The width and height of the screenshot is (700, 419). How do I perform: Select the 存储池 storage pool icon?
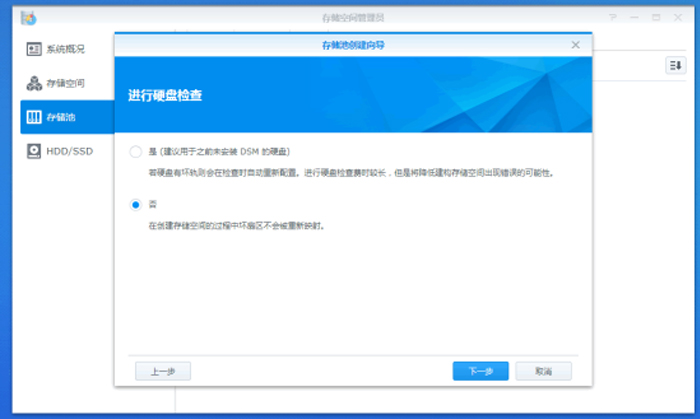[x=34, y=117]
